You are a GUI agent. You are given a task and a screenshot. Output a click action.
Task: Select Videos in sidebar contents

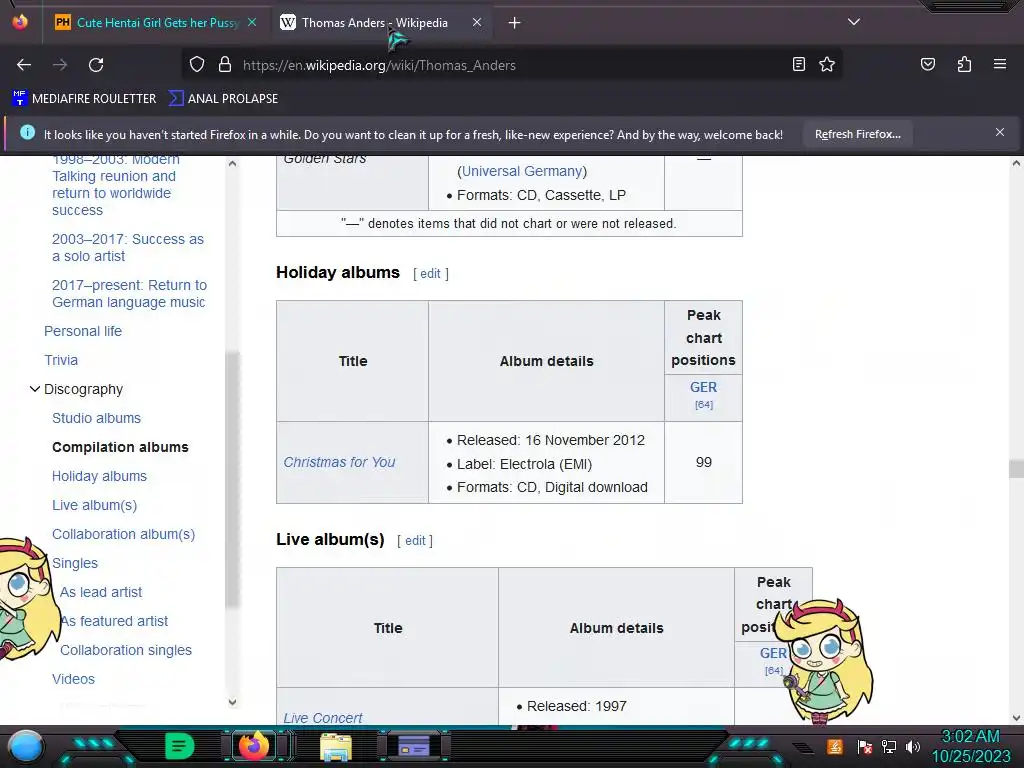tap(73, 679)
